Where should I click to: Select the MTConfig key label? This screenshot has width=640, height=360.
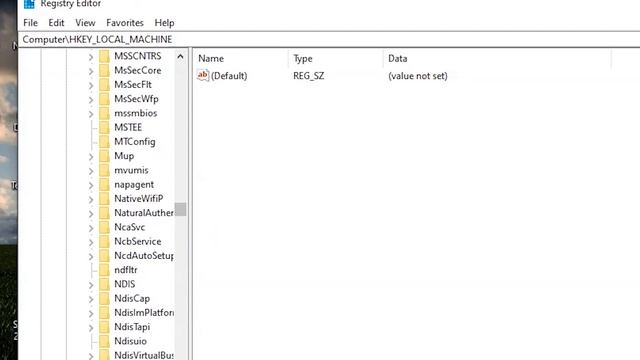(135, 142)
